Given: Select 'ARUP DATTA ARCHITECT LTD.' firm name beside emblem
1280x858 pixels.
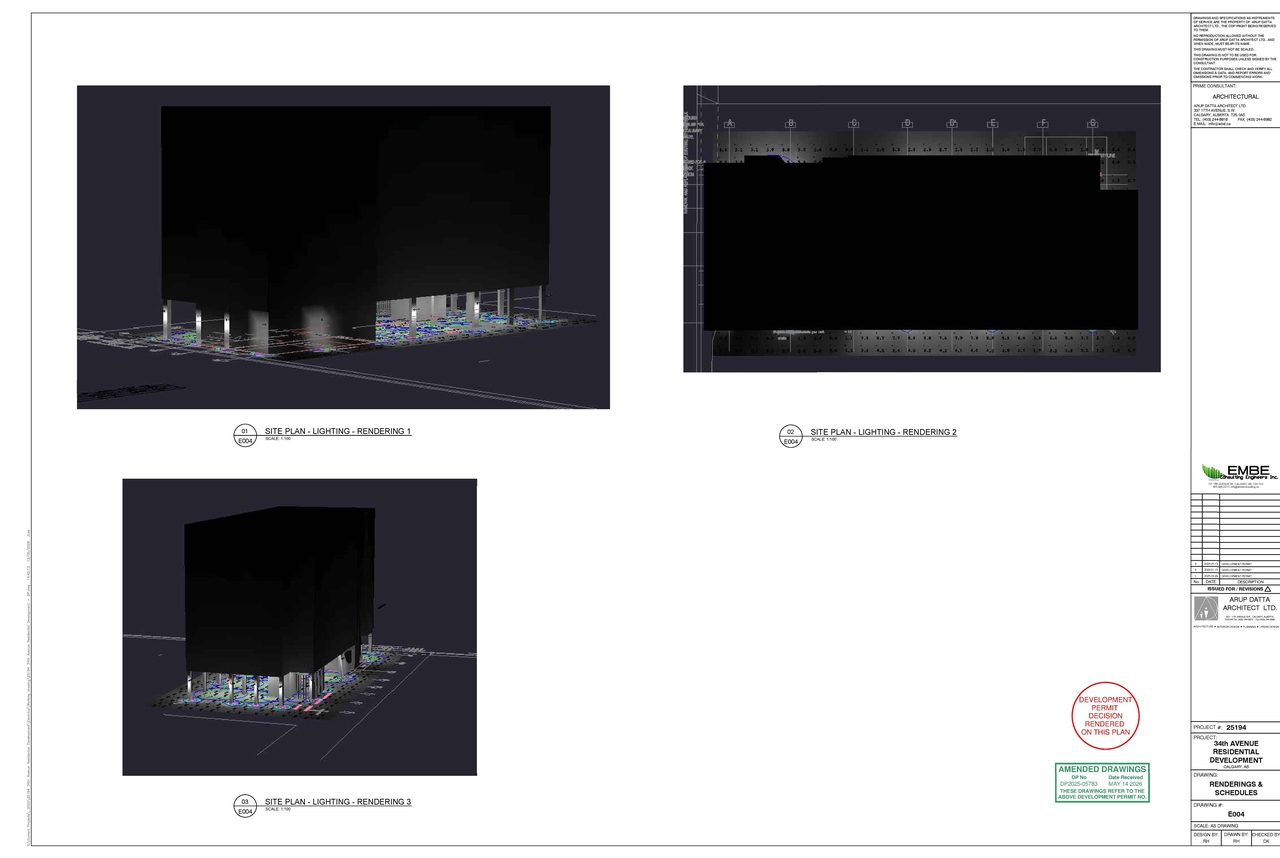Looking at the screenshot, I should pos(1249,604).
